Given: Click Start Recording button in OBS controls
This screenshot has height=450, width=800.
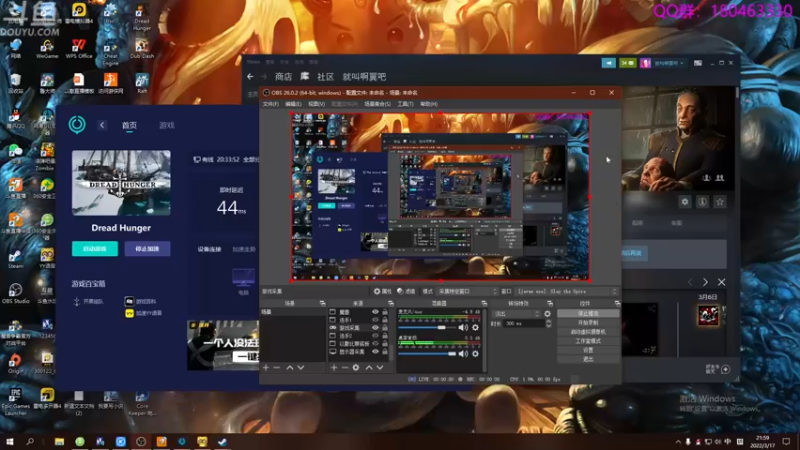Looking at the screenshot, I should point(588,323).
